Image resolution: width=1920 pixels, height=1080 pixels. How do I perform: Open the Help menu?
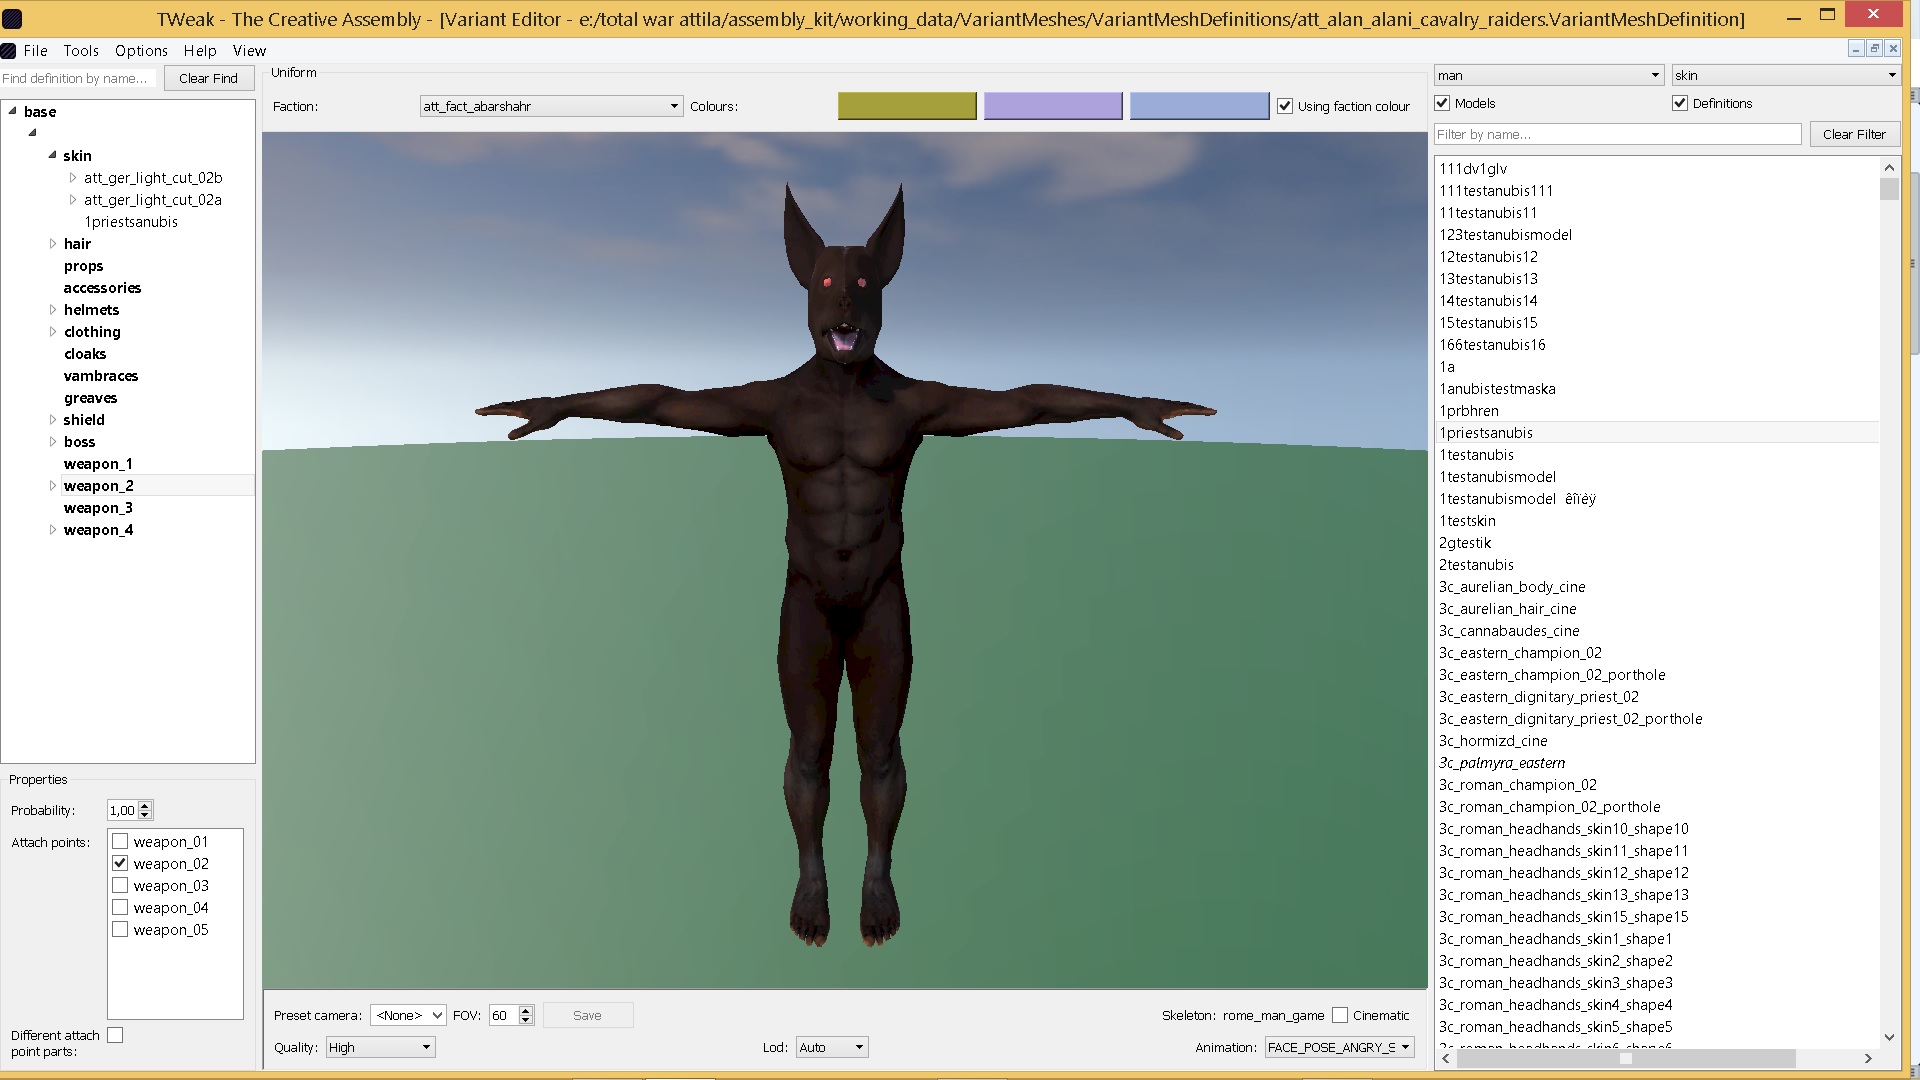(x=199, y=50)
